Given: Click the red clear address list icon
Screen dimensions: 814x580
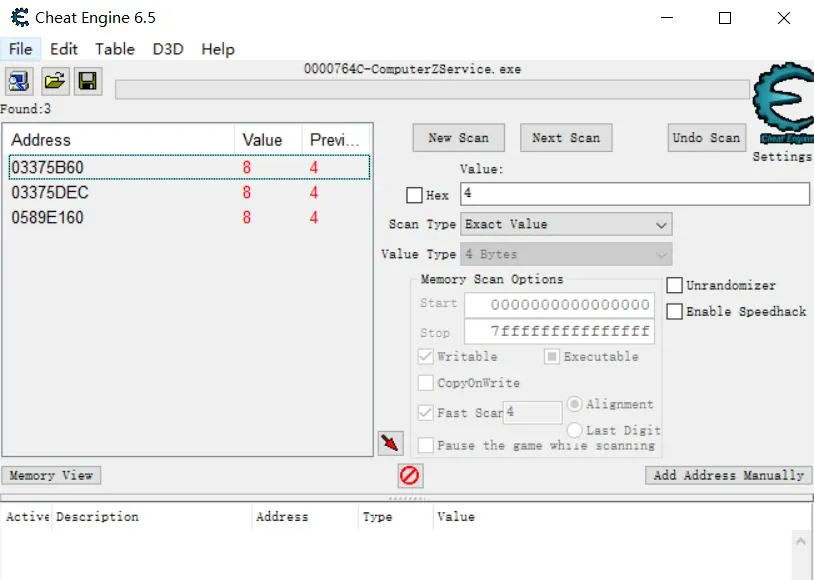Looking at the screenshot, I should [x=410, y=475].
